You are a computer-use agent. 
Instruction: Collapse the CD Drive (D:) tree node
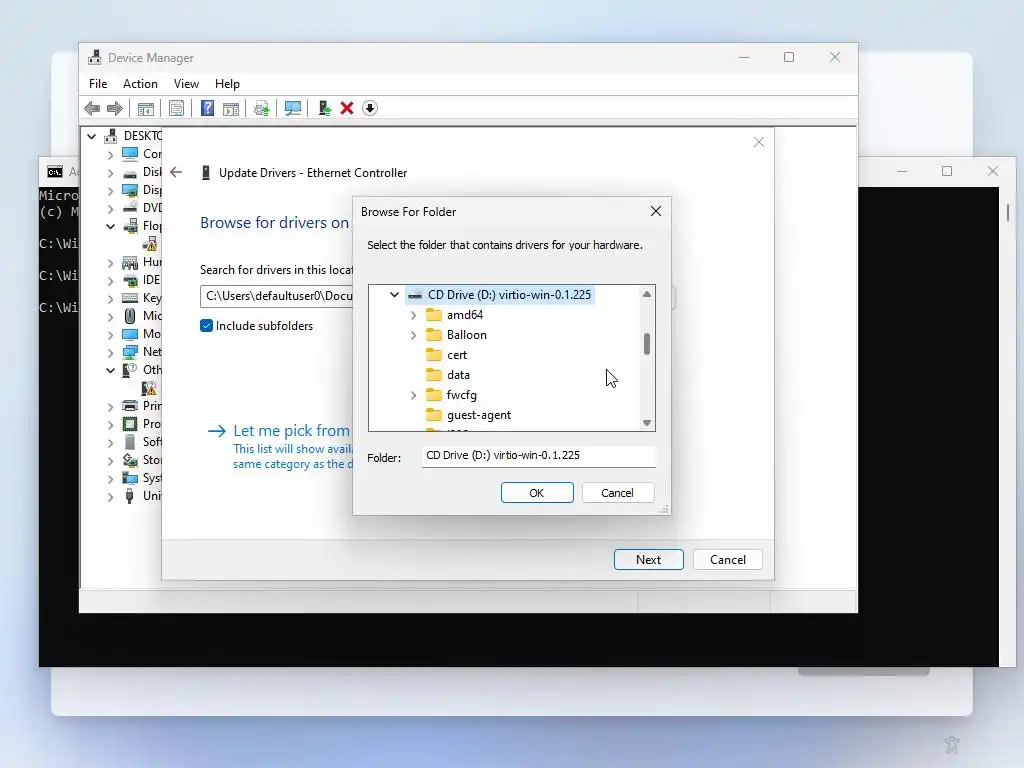394,295
